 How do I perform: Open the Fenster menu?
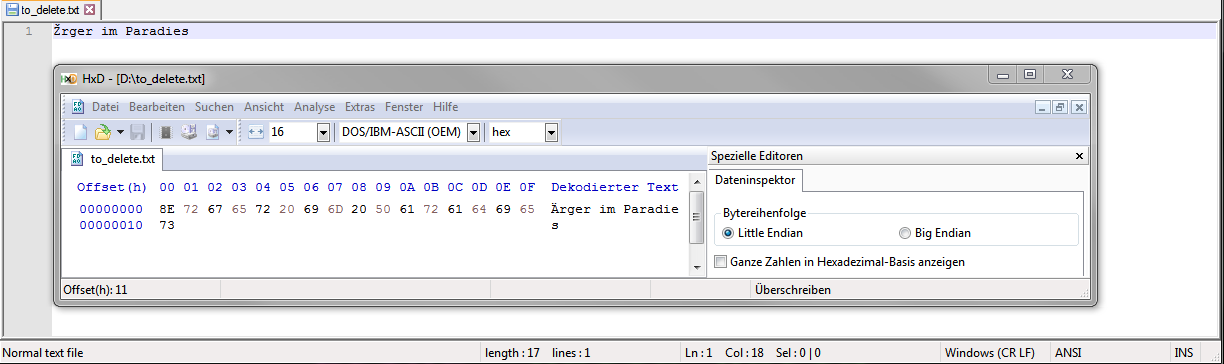[x=404, y=107]
